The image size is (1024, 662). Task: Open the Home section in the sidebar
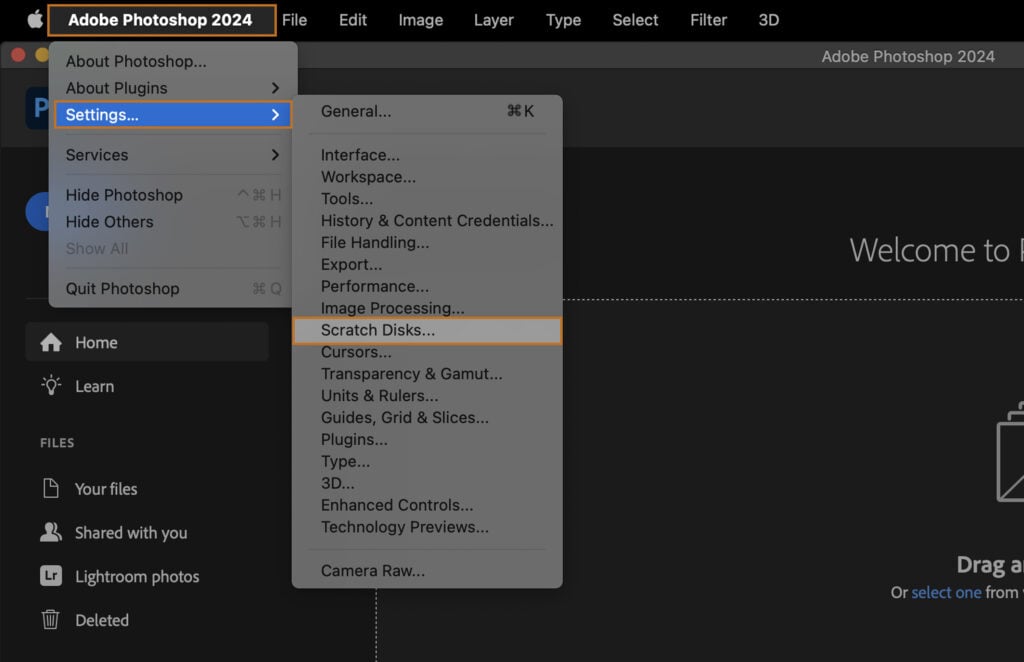(x=96, y=342)
